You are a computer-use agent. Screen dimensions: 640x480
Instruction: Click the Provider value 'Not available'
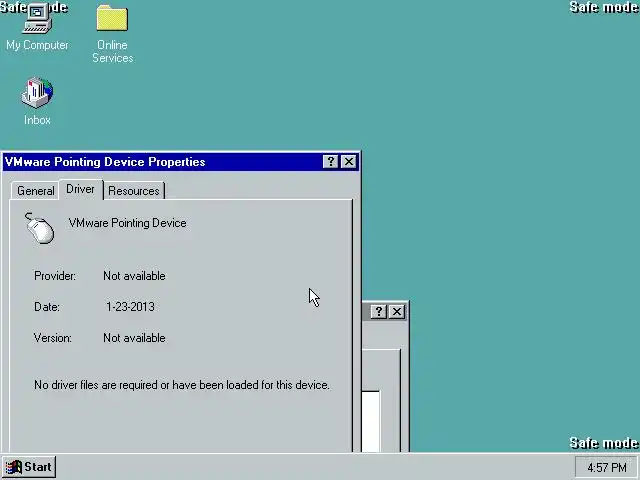134,276
